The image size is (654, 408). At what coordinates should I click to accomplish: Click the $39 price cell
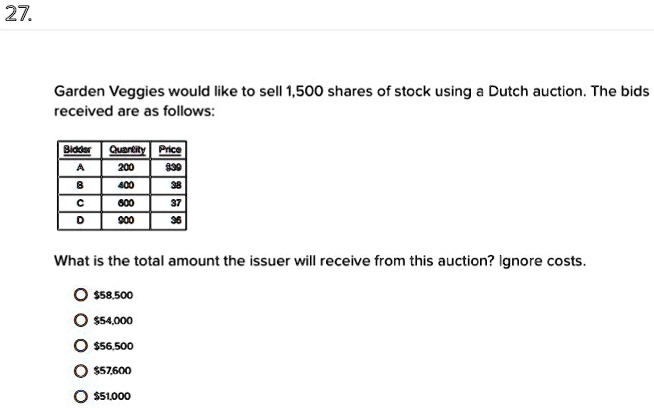(169, 168)
